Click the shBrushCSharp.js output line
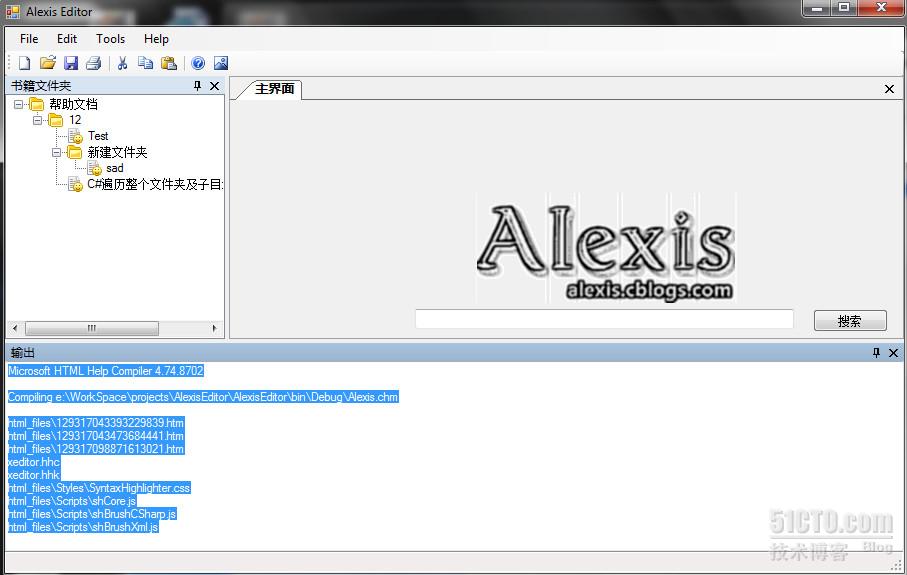The height and width of the screenshot is (575, 907). pos(92,514)
